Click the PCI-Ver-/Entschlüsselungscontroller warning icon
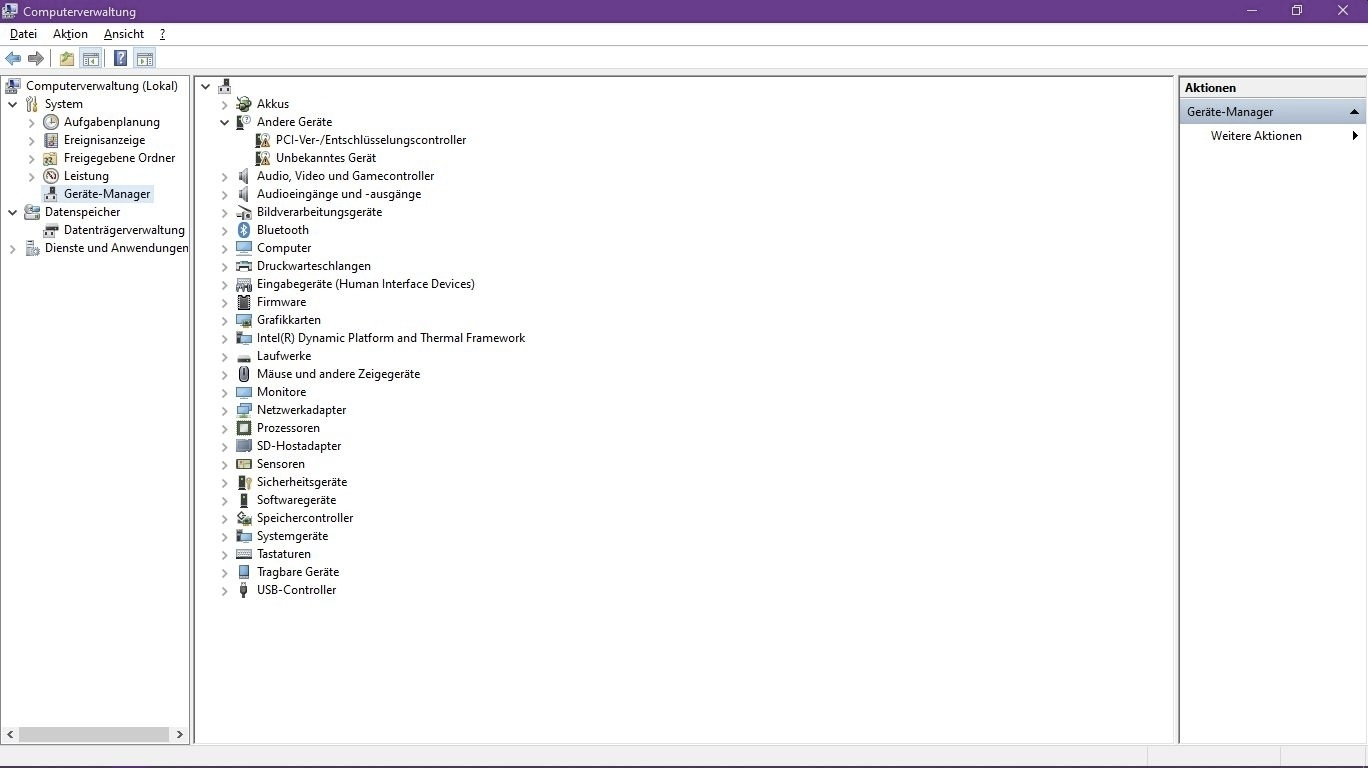 coord(263,140)
